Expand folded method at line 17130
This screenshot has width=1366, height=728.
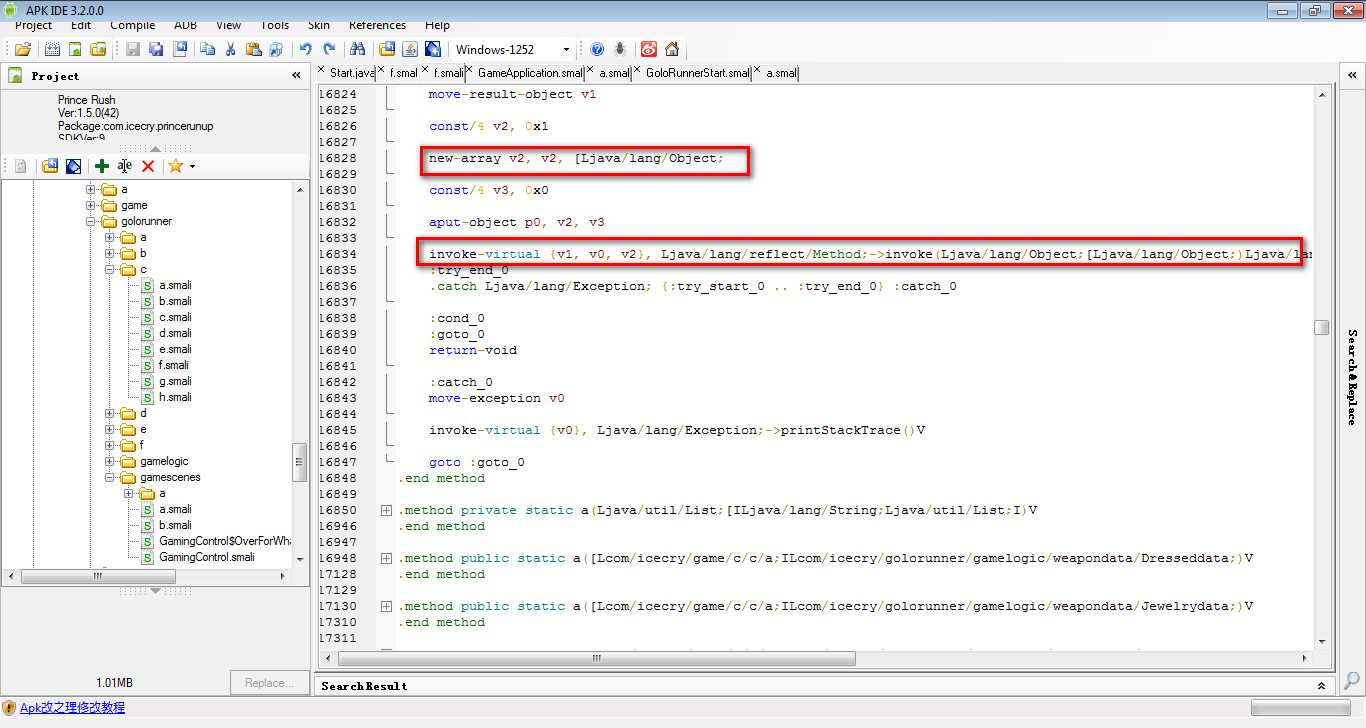point(386,606)
